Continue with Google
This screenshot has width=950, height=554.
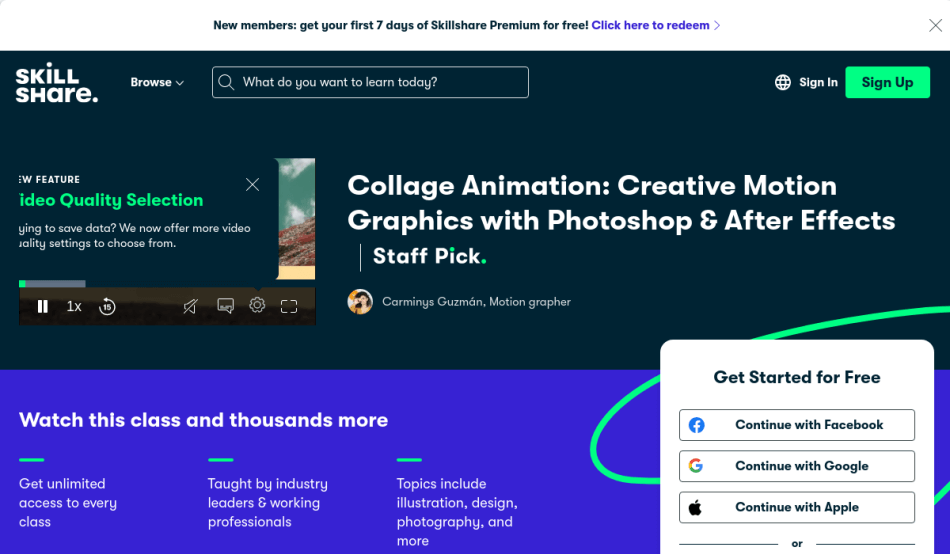pyautogui.click(x=797, y=466)
